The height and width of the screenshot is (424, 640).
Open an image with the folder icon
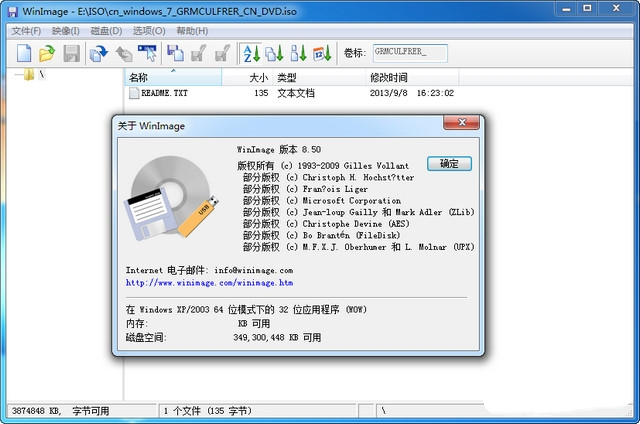pos(47,53)
